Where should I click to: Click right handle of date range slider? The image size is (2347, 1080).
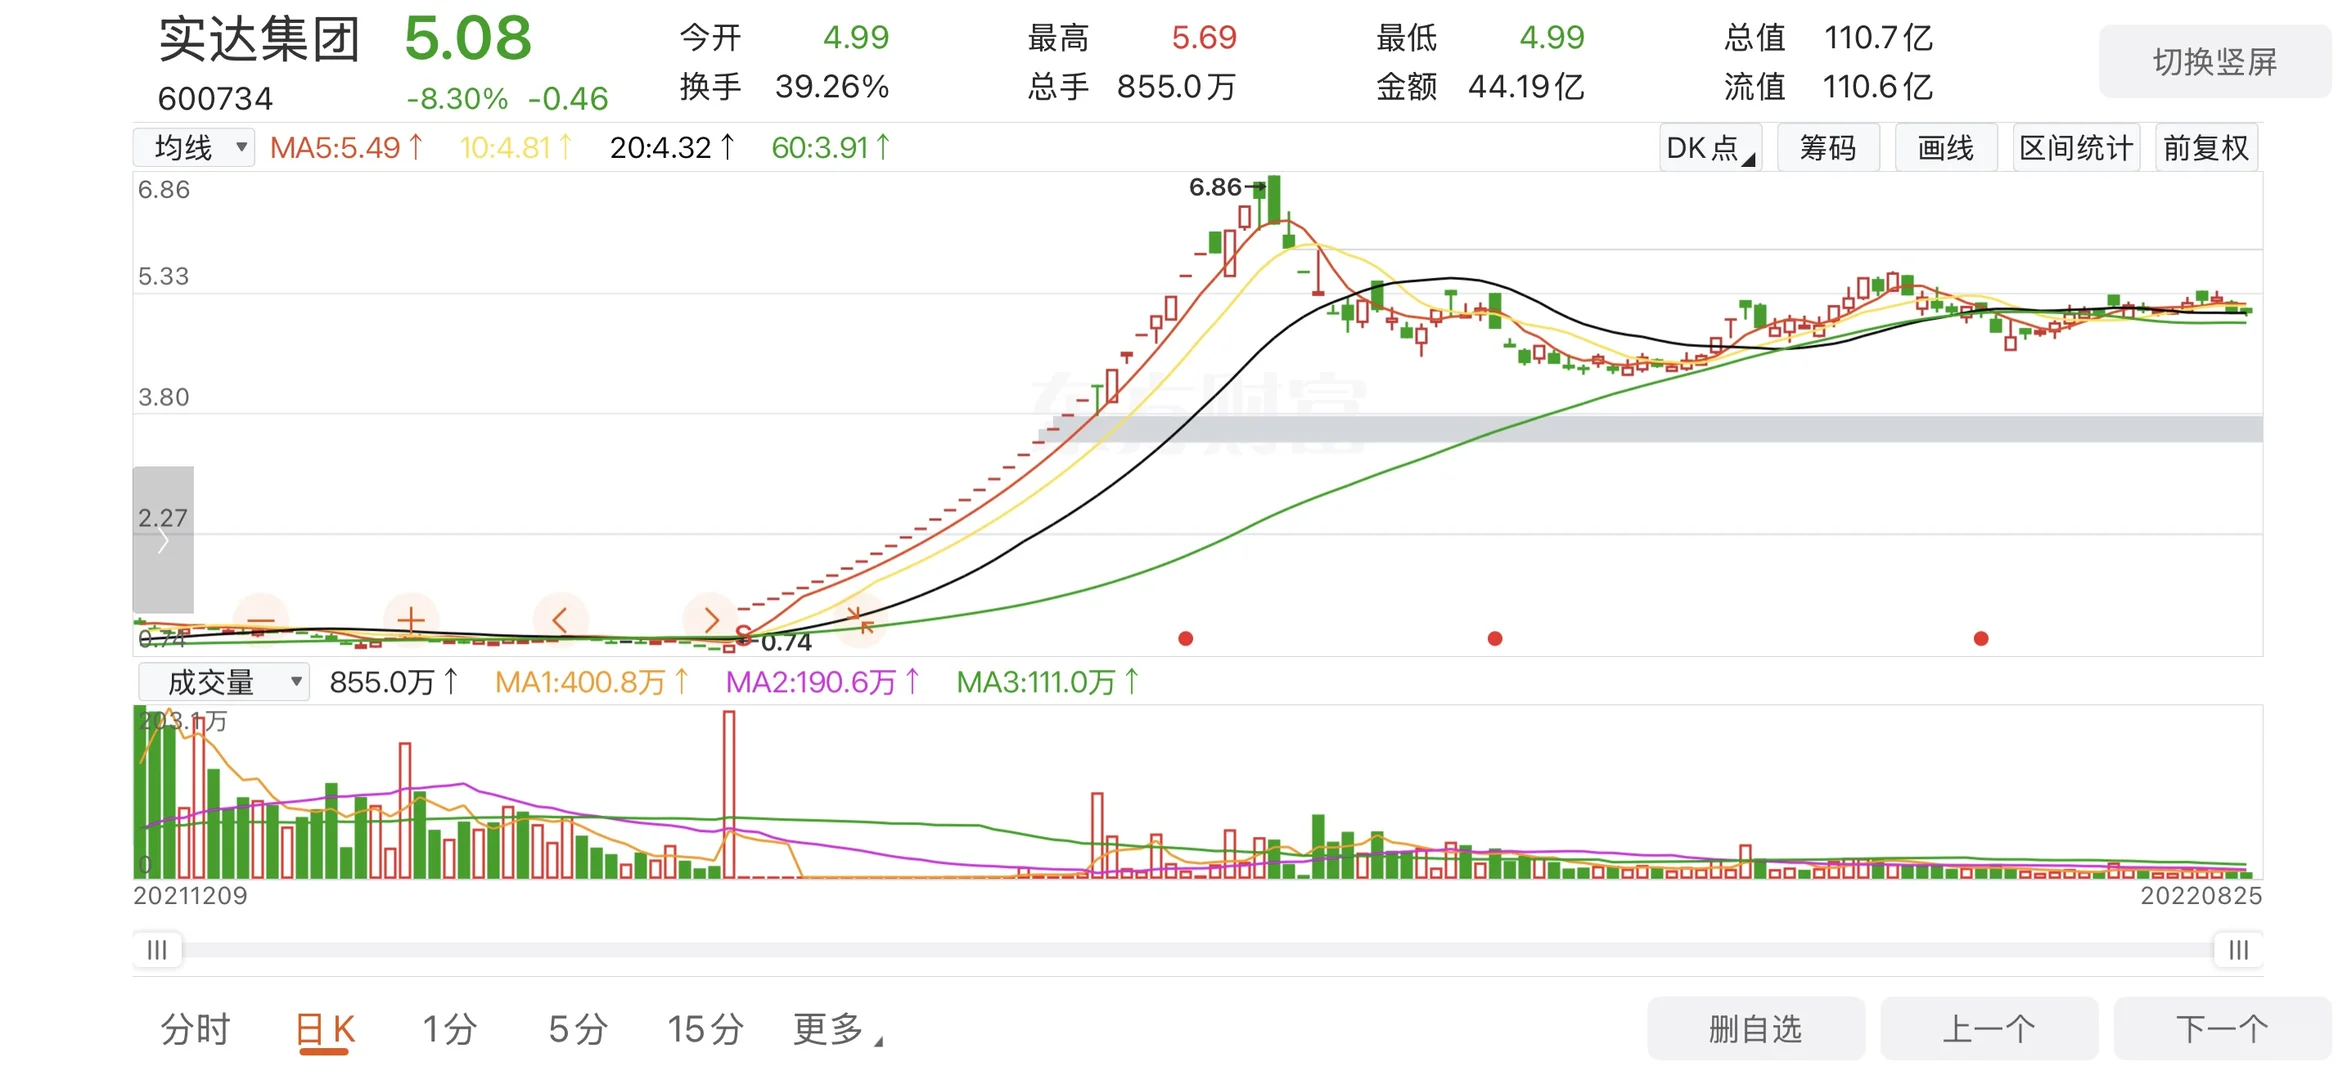coord(2237,949)
